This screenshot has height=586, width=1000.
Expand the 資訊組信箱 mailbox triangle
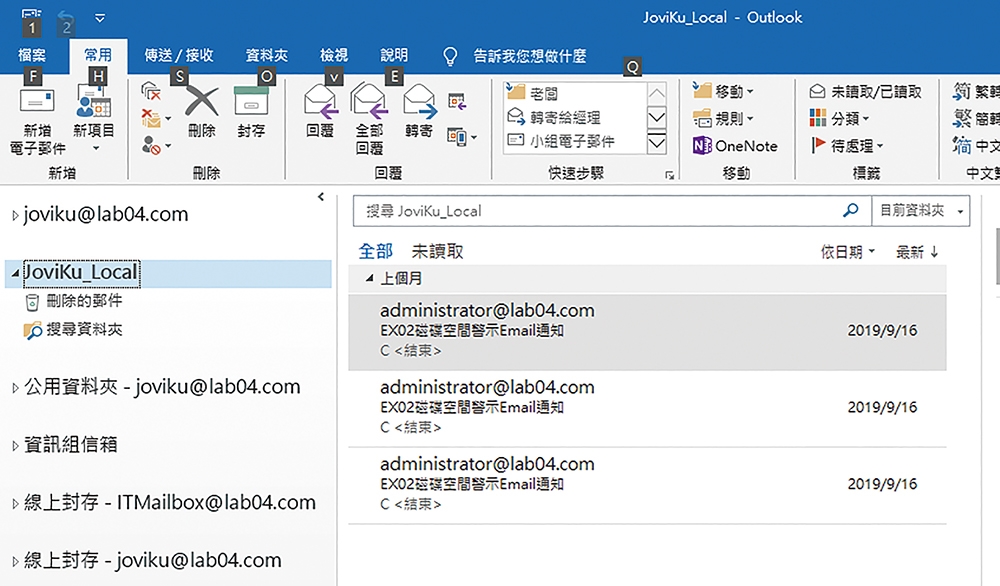coord(15,446)
